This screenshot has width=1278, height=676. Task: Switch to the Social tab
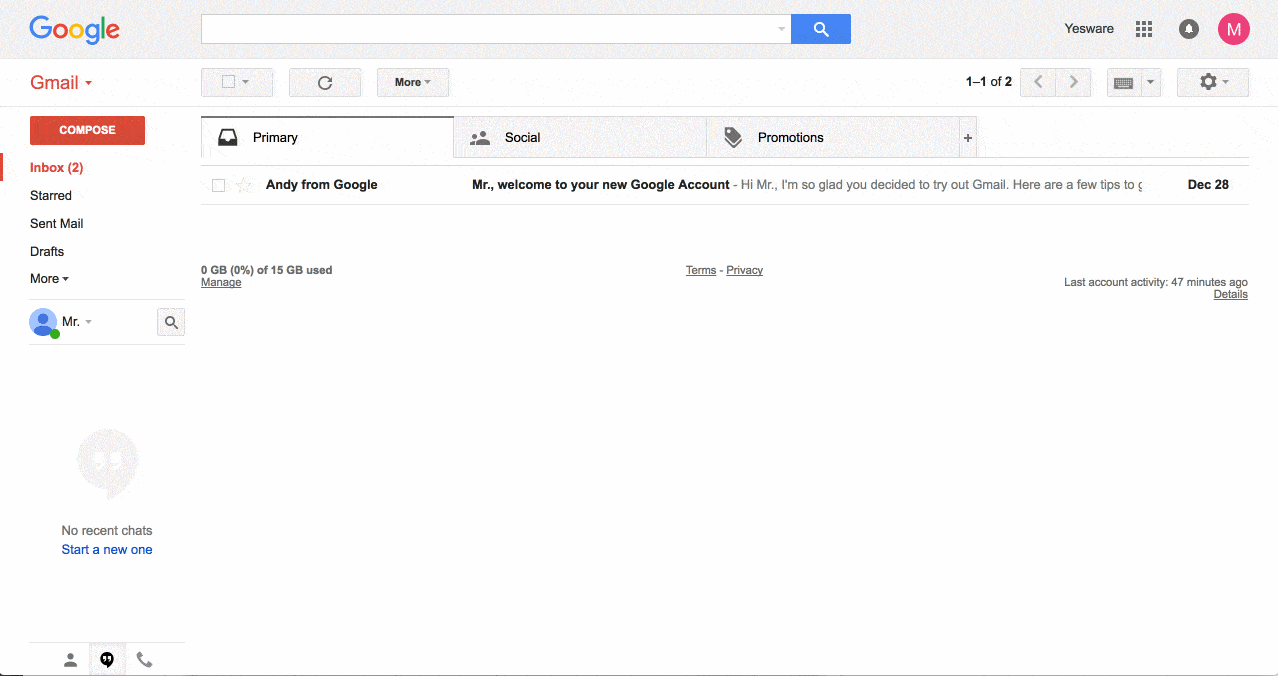click(524, 137)
